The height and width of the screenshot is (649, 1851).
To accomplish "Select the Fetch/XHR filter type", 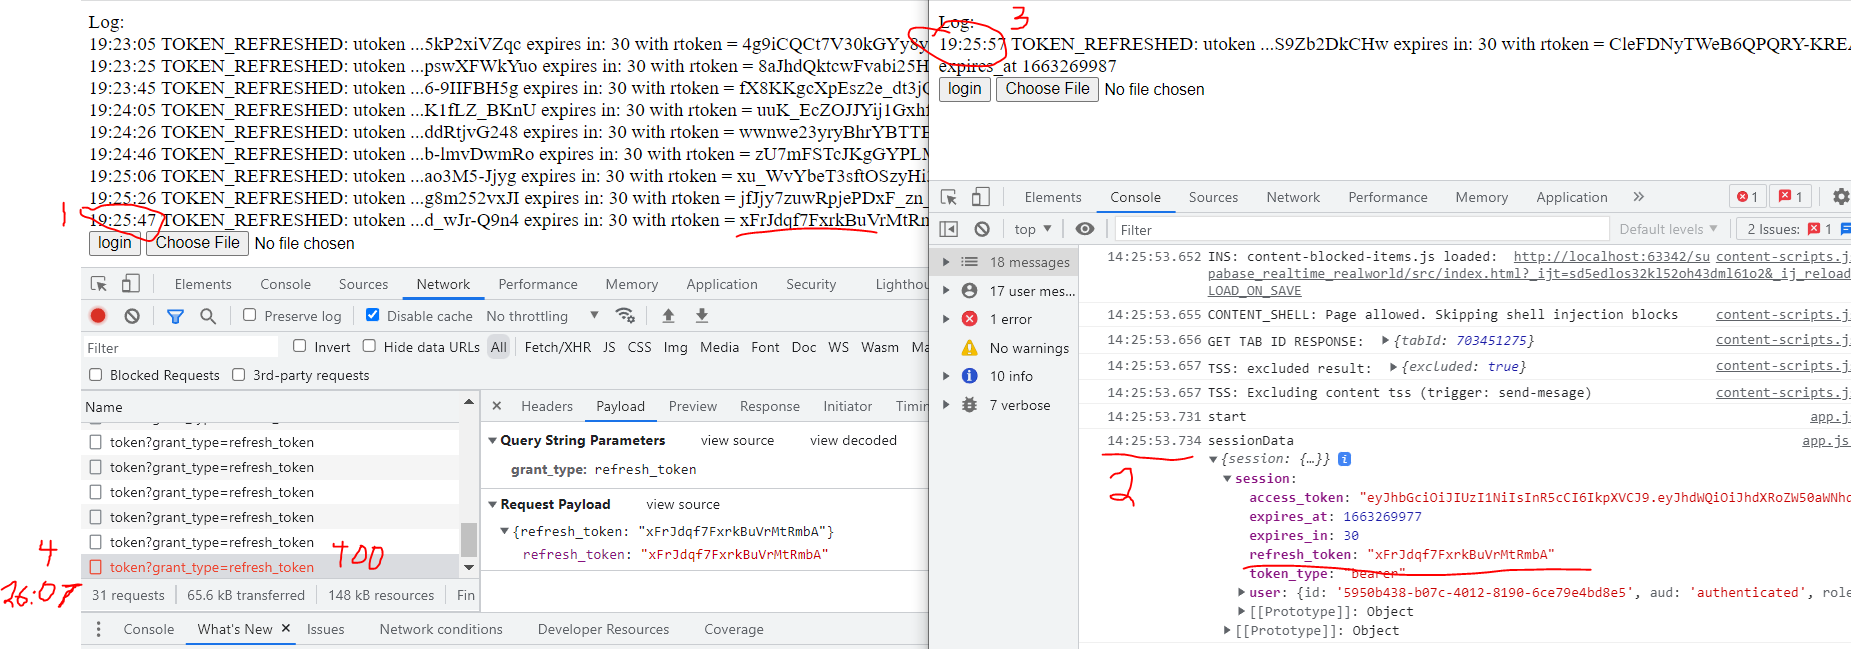I will tap(558, 347).
